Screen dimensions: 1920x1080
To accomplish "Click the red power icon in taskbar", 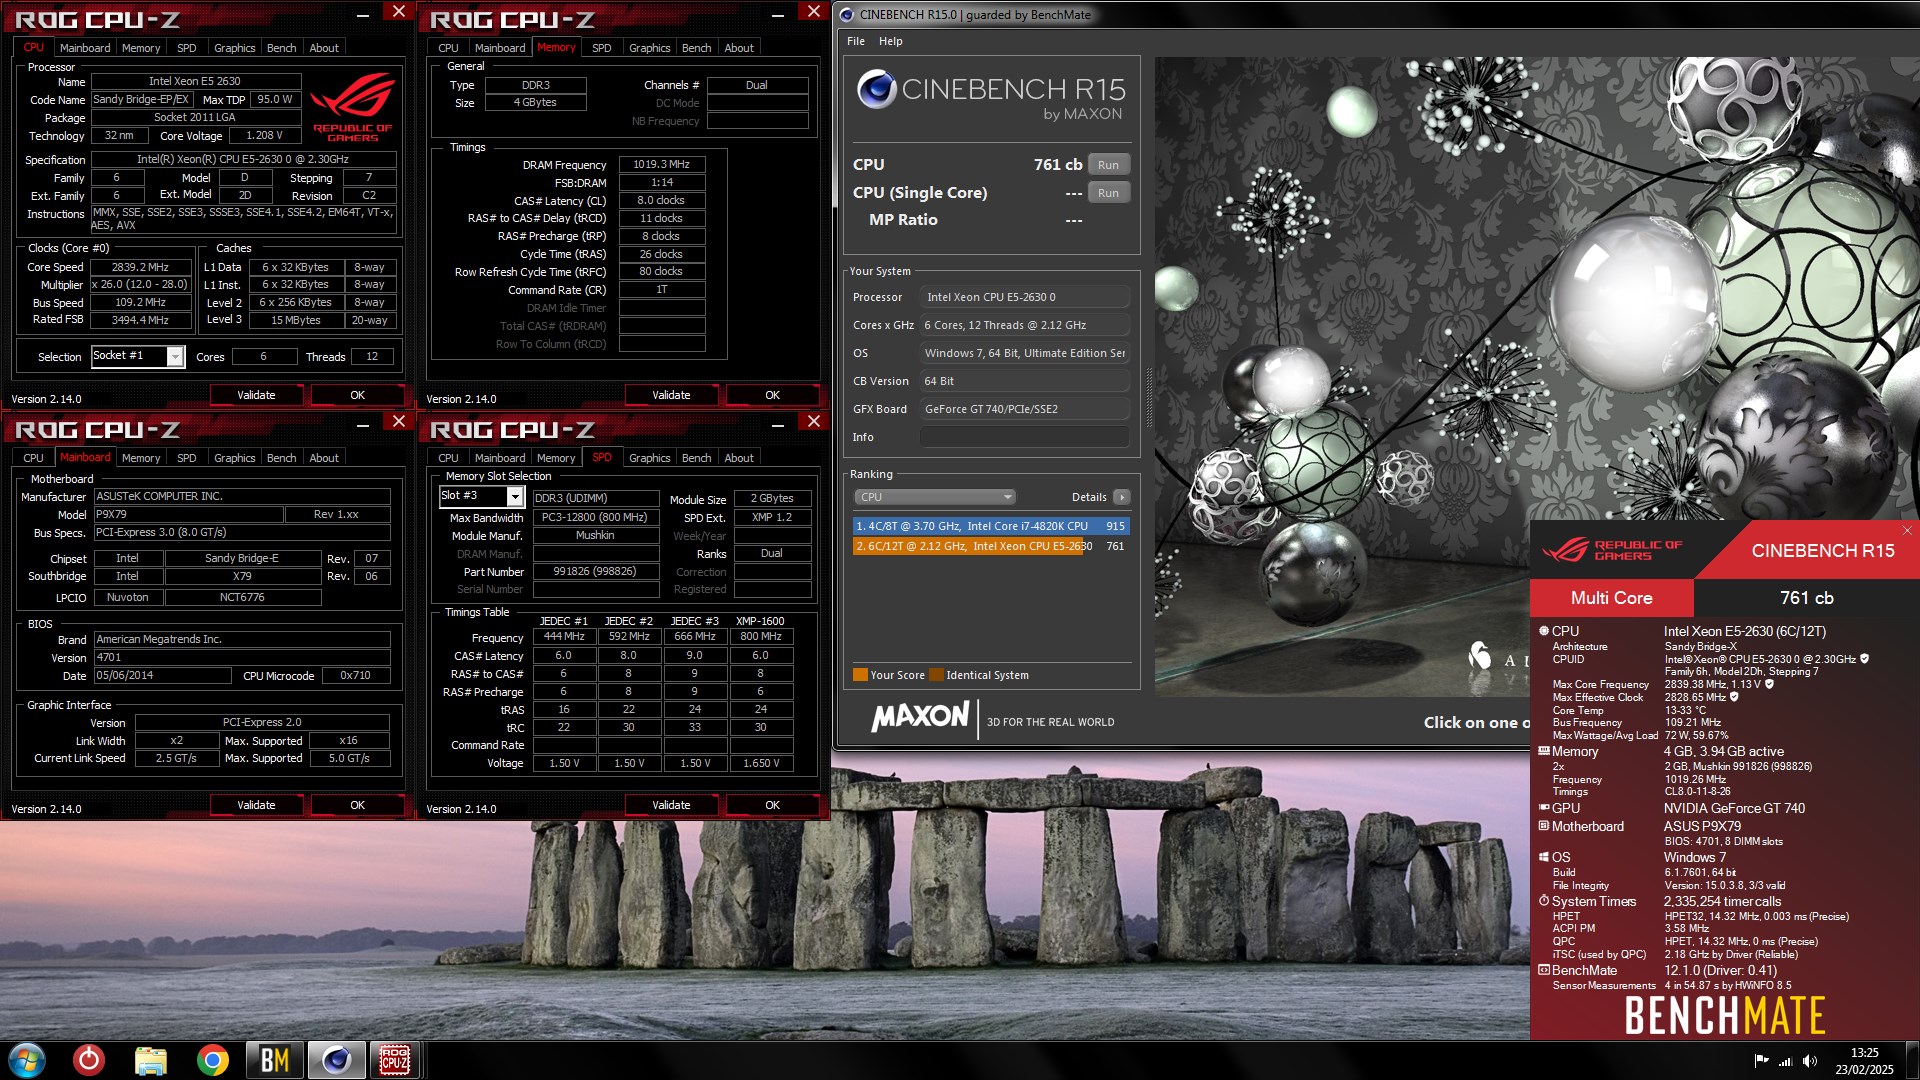I will pos(89,1060).
